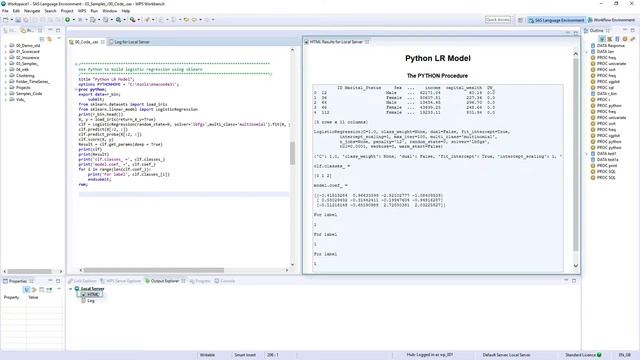This screenshot has height=360, width=640.
Task: Click the Local Server icon in Output Explorer
Action: pos(77,289)
